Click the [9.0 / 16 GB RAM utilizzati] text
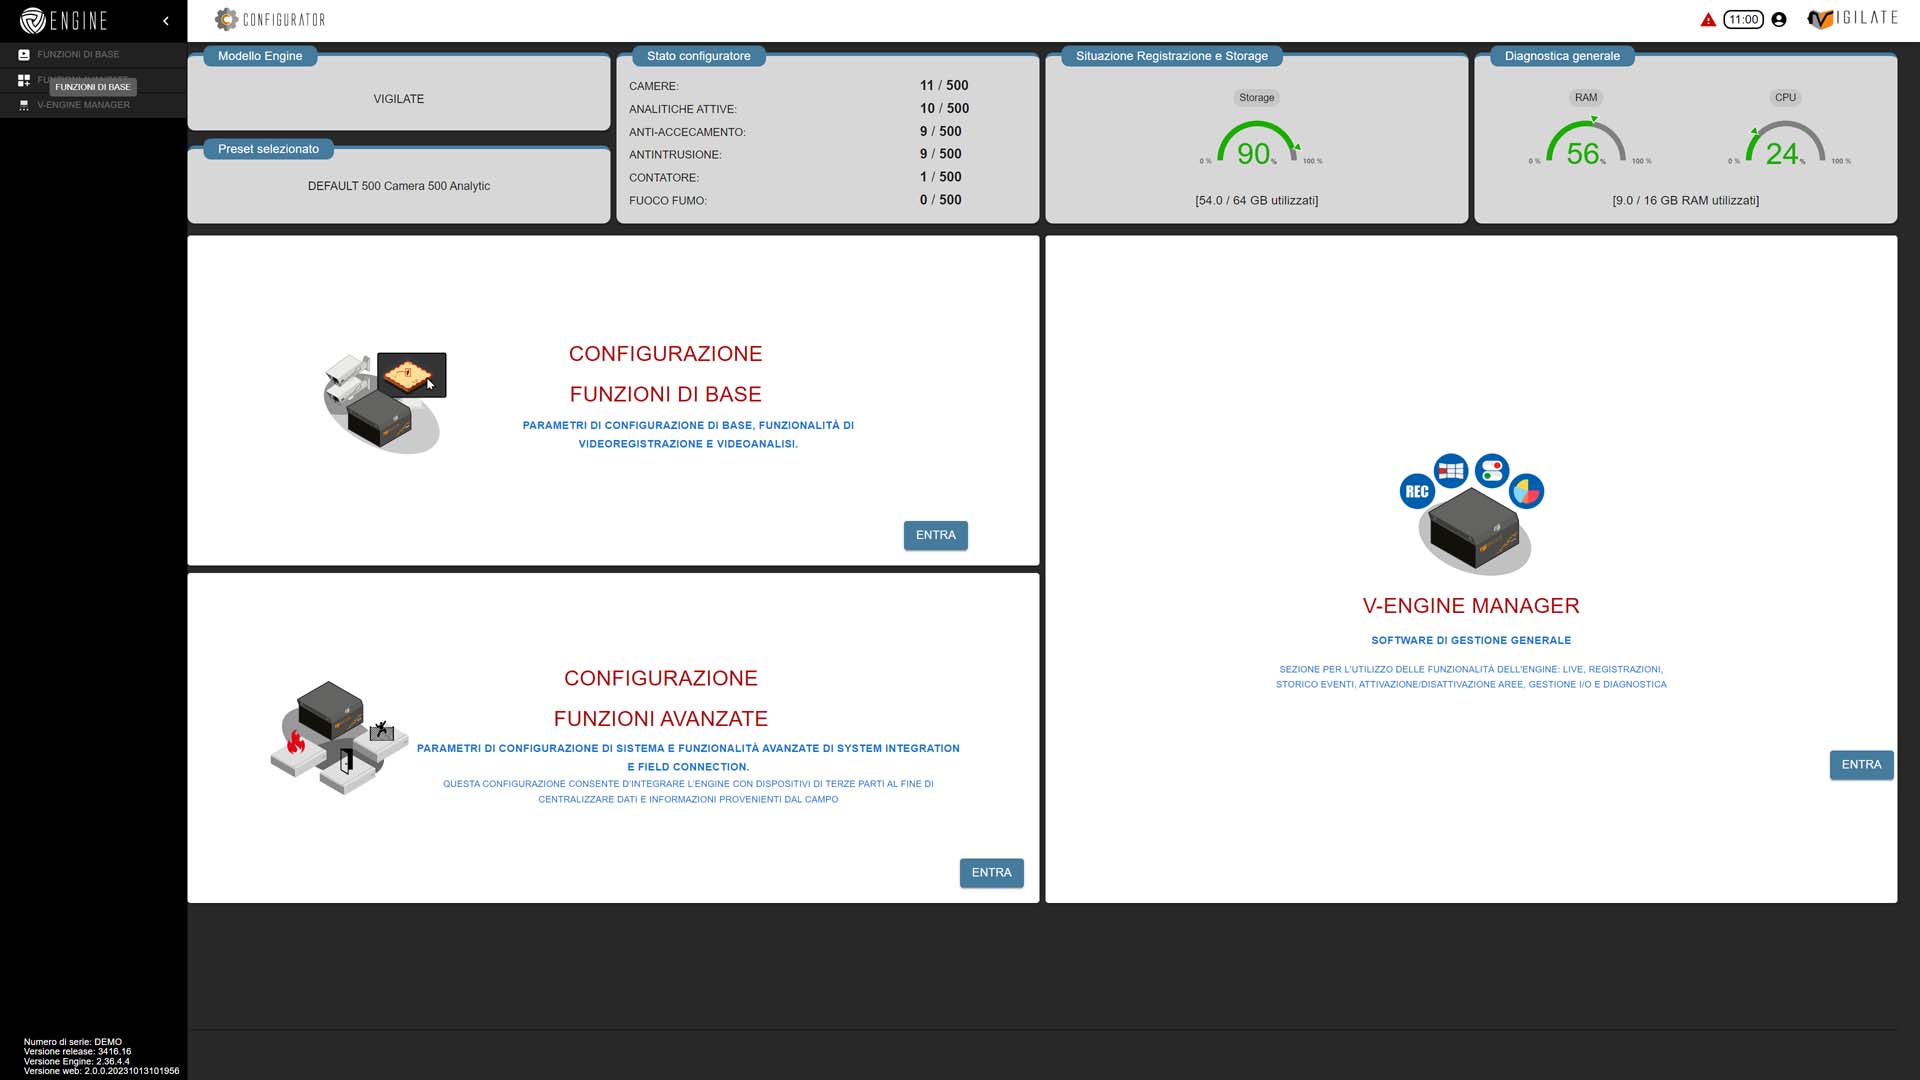 coord(1685,201)
